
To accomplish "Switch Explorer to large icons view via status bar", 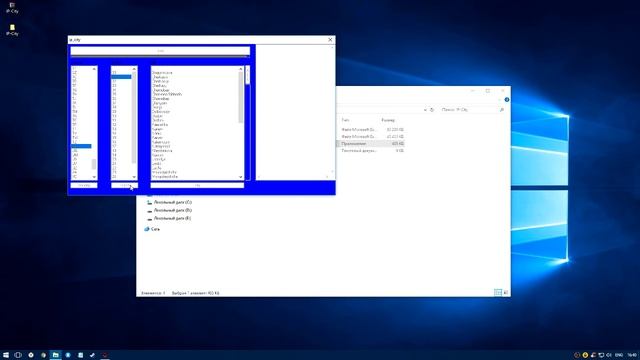I will 506,292.
